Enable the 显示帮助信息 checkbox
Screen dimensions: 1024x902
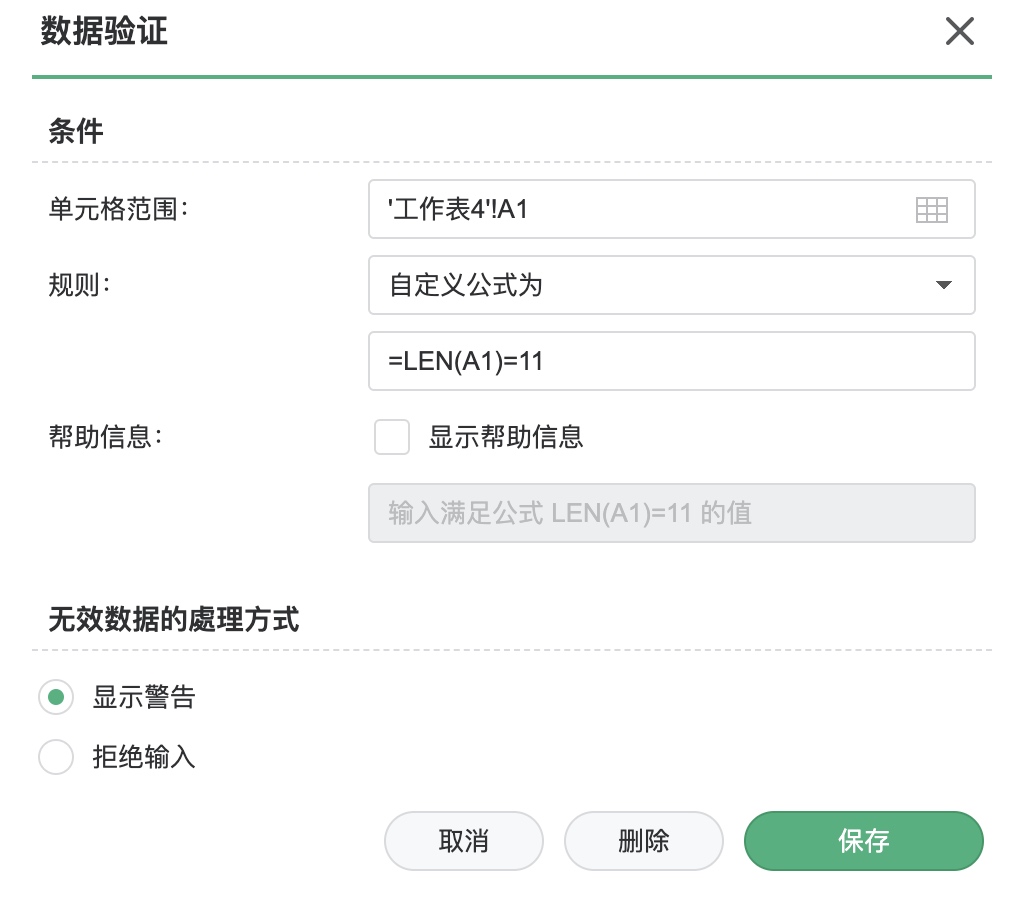392,437
